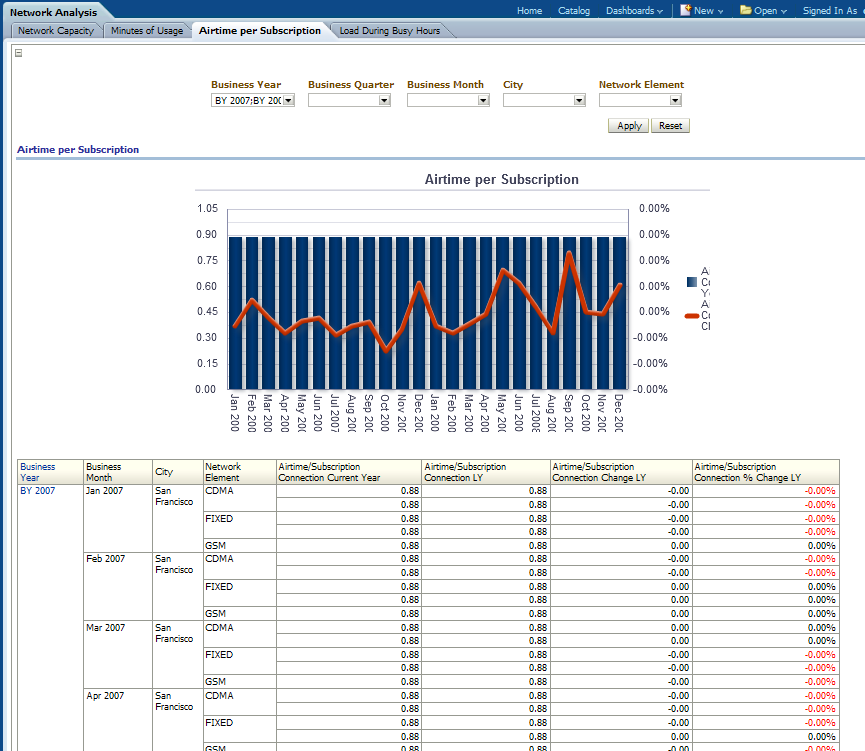
Task: Expand the Business Quarter dropdown
Action: tap(384, 100)
